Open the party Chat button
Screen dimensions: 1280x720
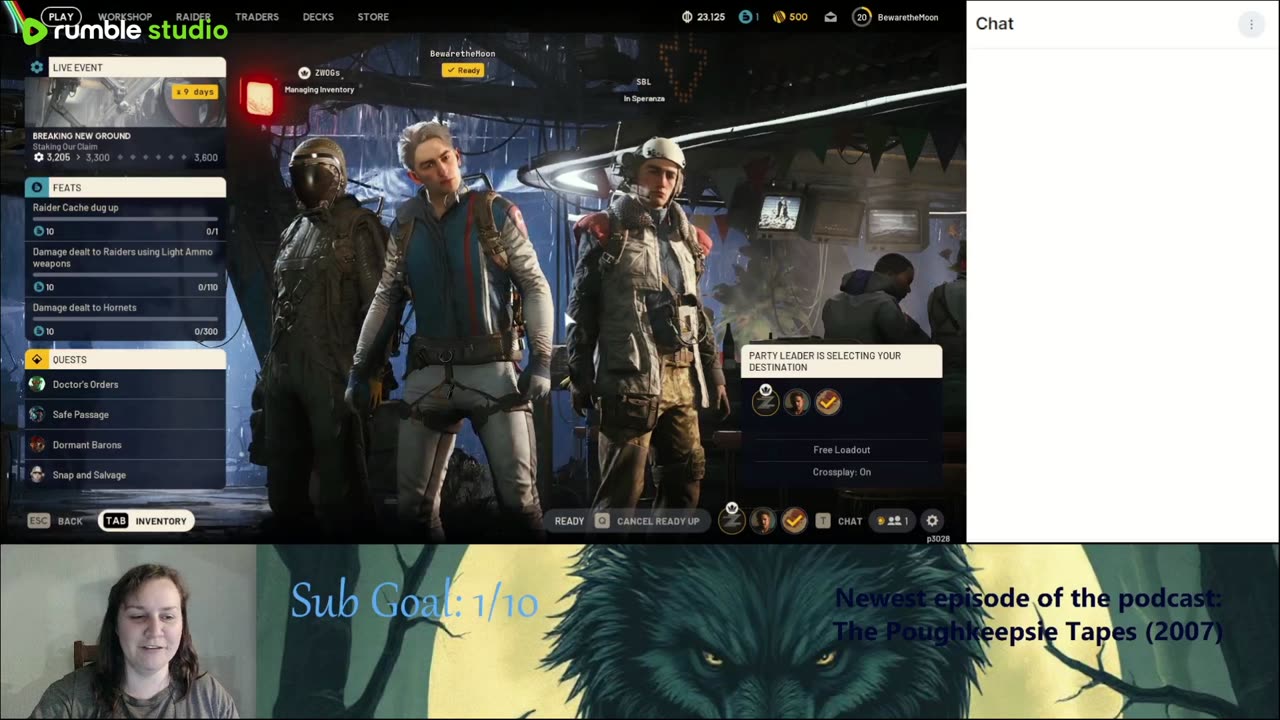coord(839,521)
